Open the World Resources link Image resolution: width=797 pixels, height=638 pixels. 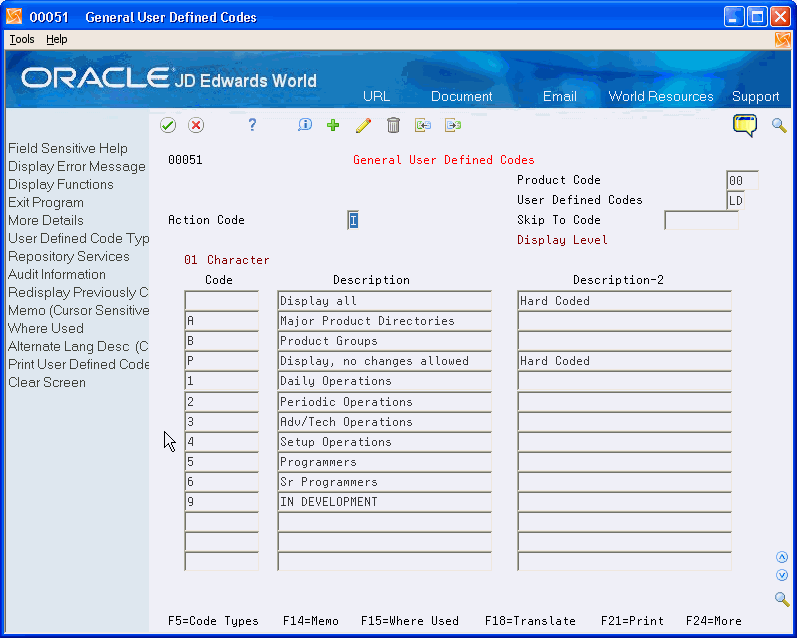point(661,97)
